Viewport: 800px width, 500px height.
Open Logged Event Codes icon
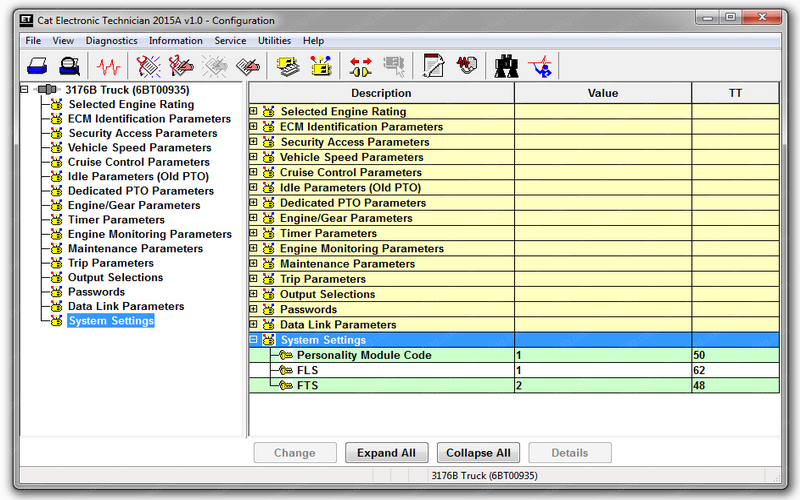pos(248,66)
